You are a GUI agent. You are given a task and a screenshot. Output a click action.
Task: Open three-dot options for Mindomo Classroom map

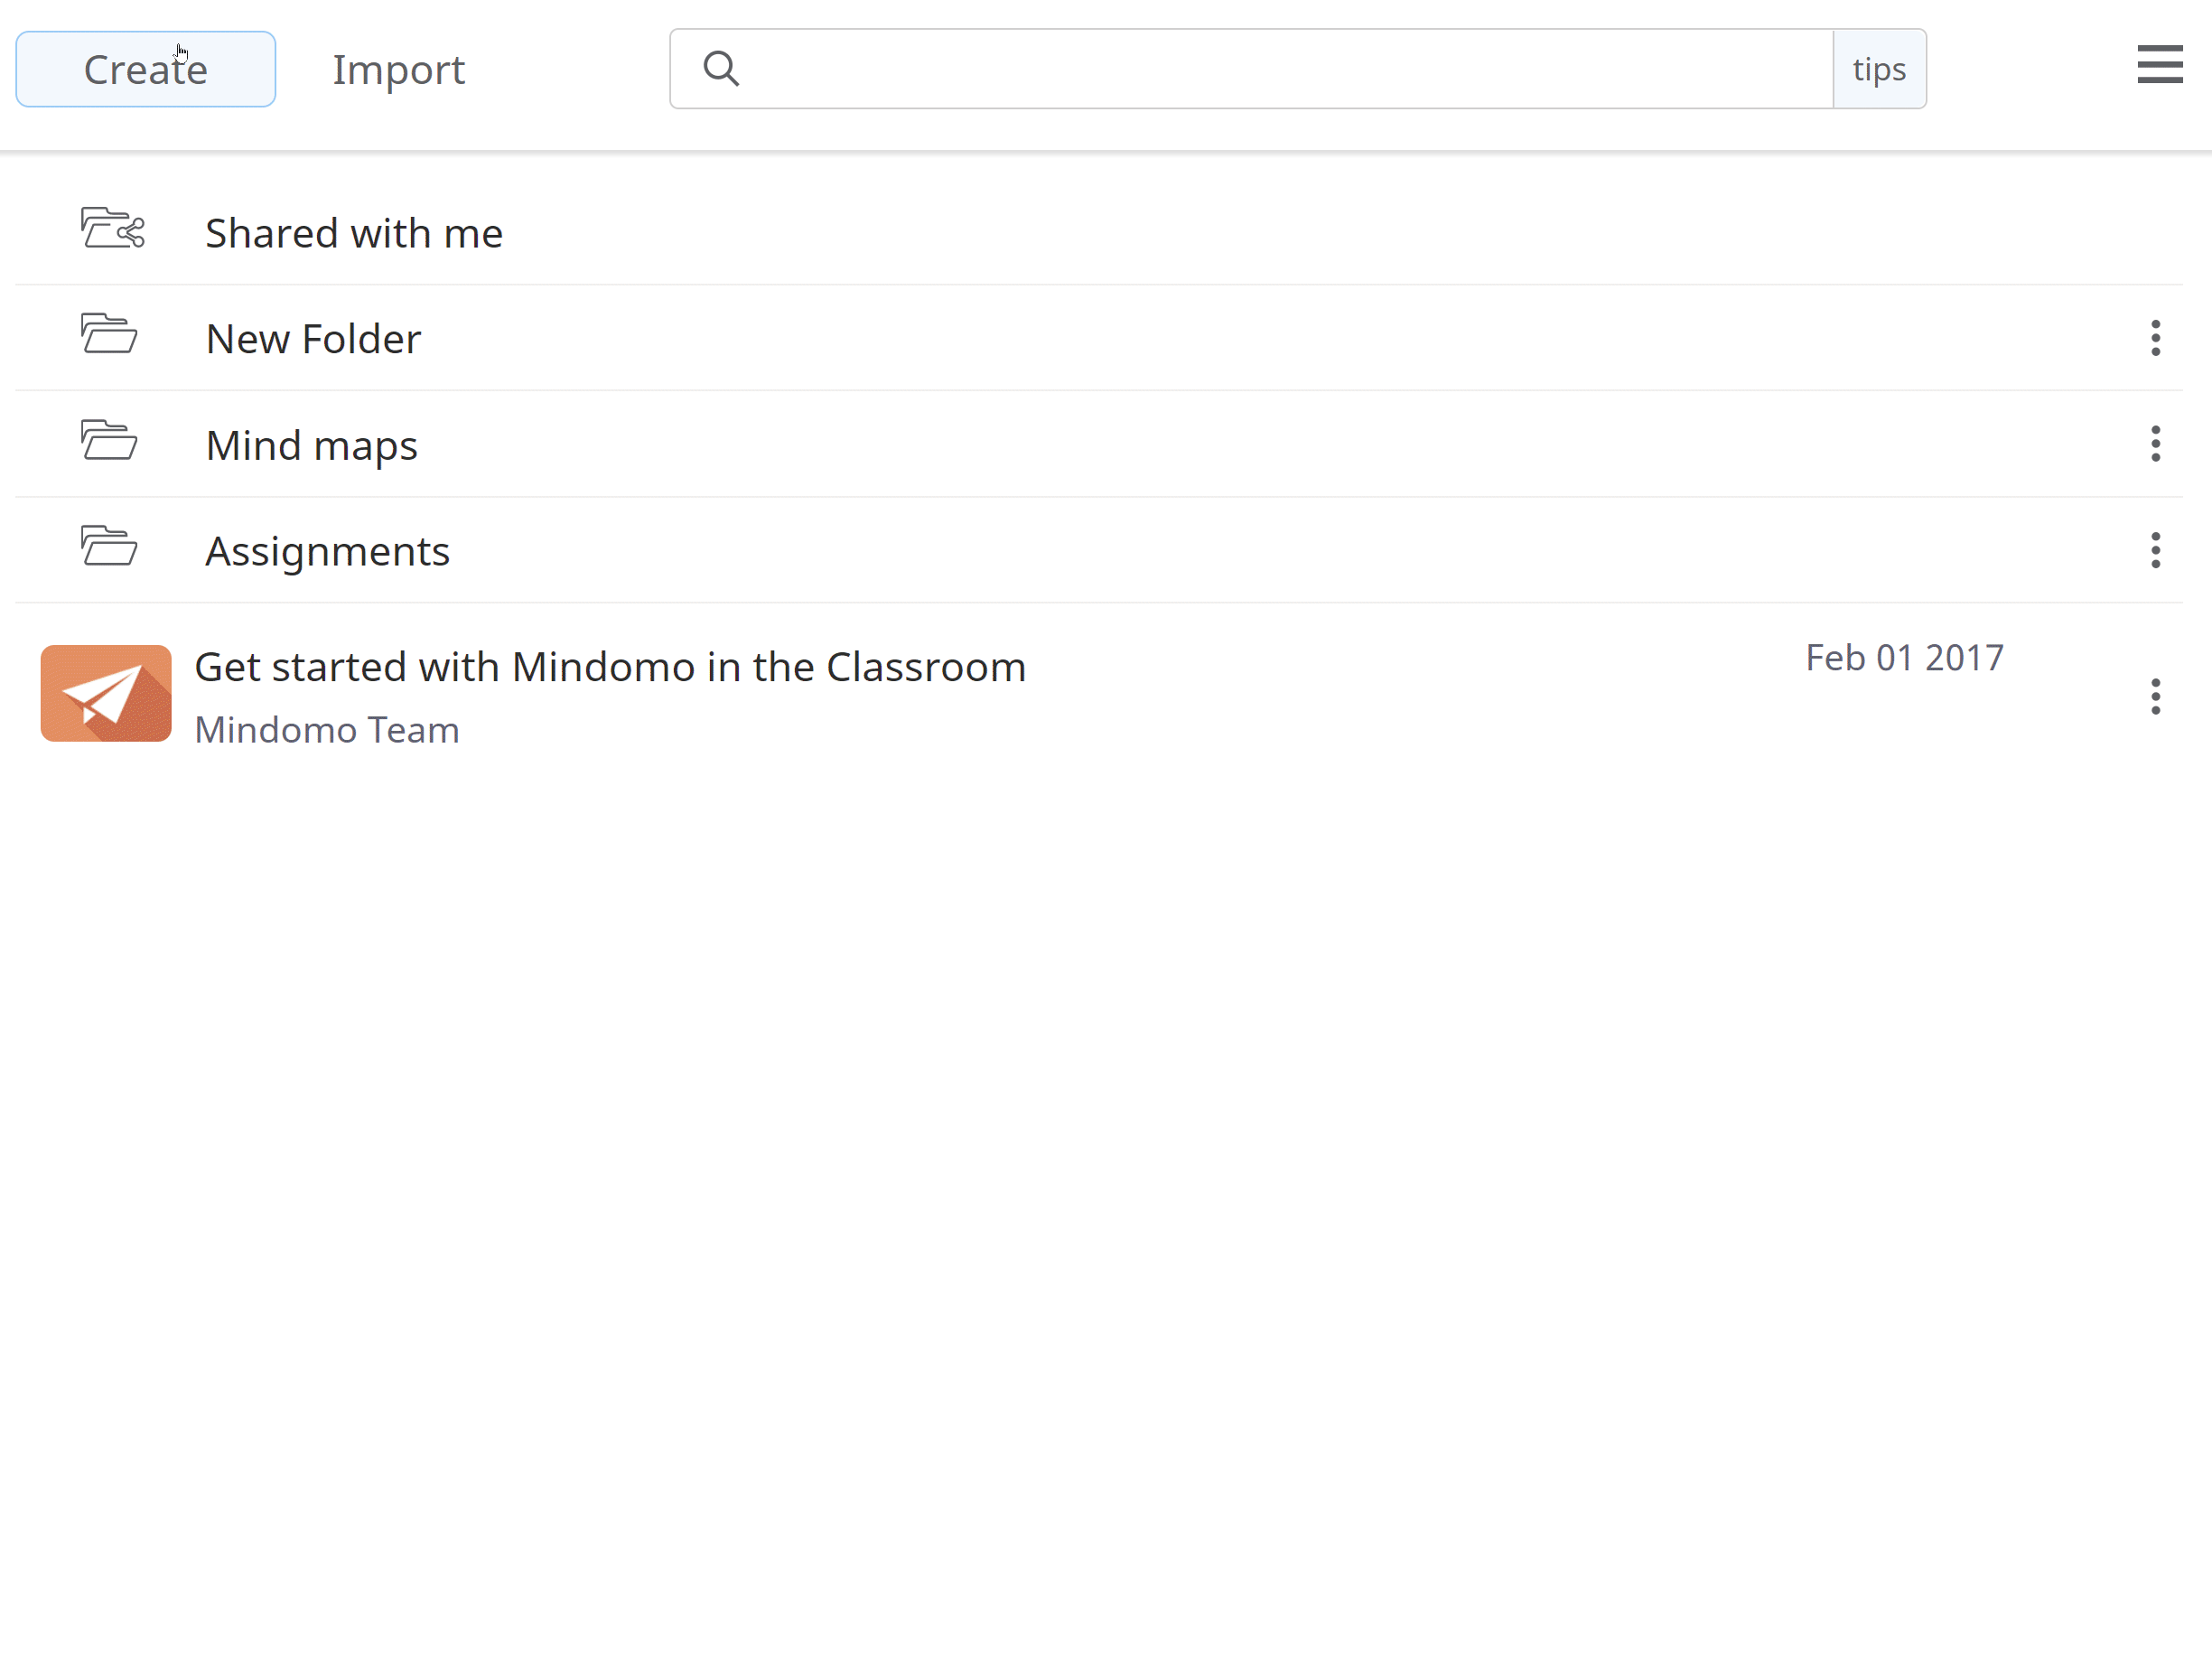[x=2155, y=696]
